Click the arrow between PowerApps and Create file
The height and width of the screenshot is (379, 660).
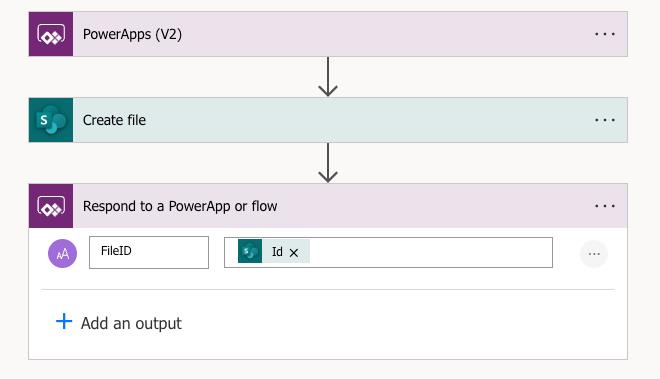(328, 77)
